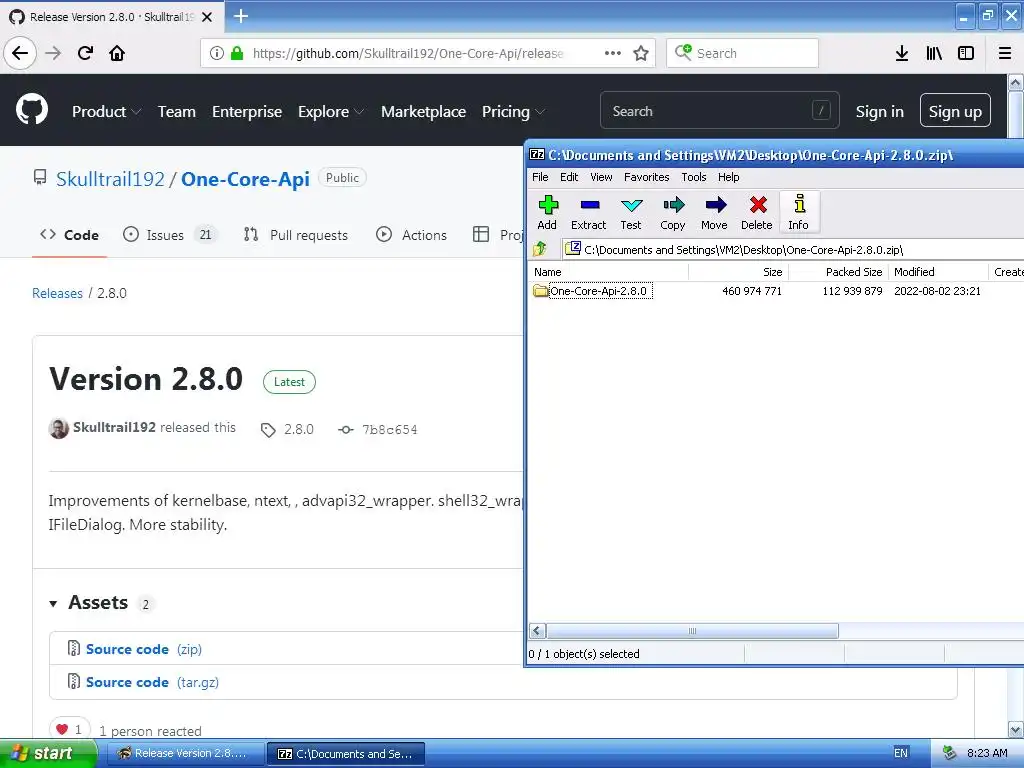Open a new browser tab
Viewport: 1024px width, 768px height.
(241, 16)
